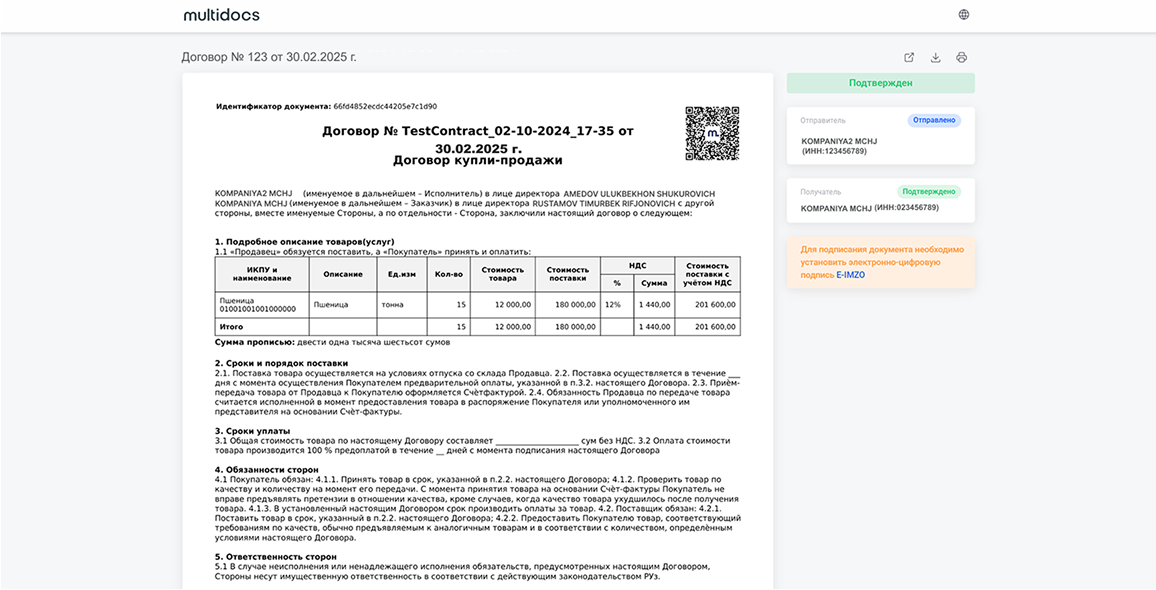The height and width of the screenshot is (590, 1156).
Task: Download the contract document
Action: (935, 58)
